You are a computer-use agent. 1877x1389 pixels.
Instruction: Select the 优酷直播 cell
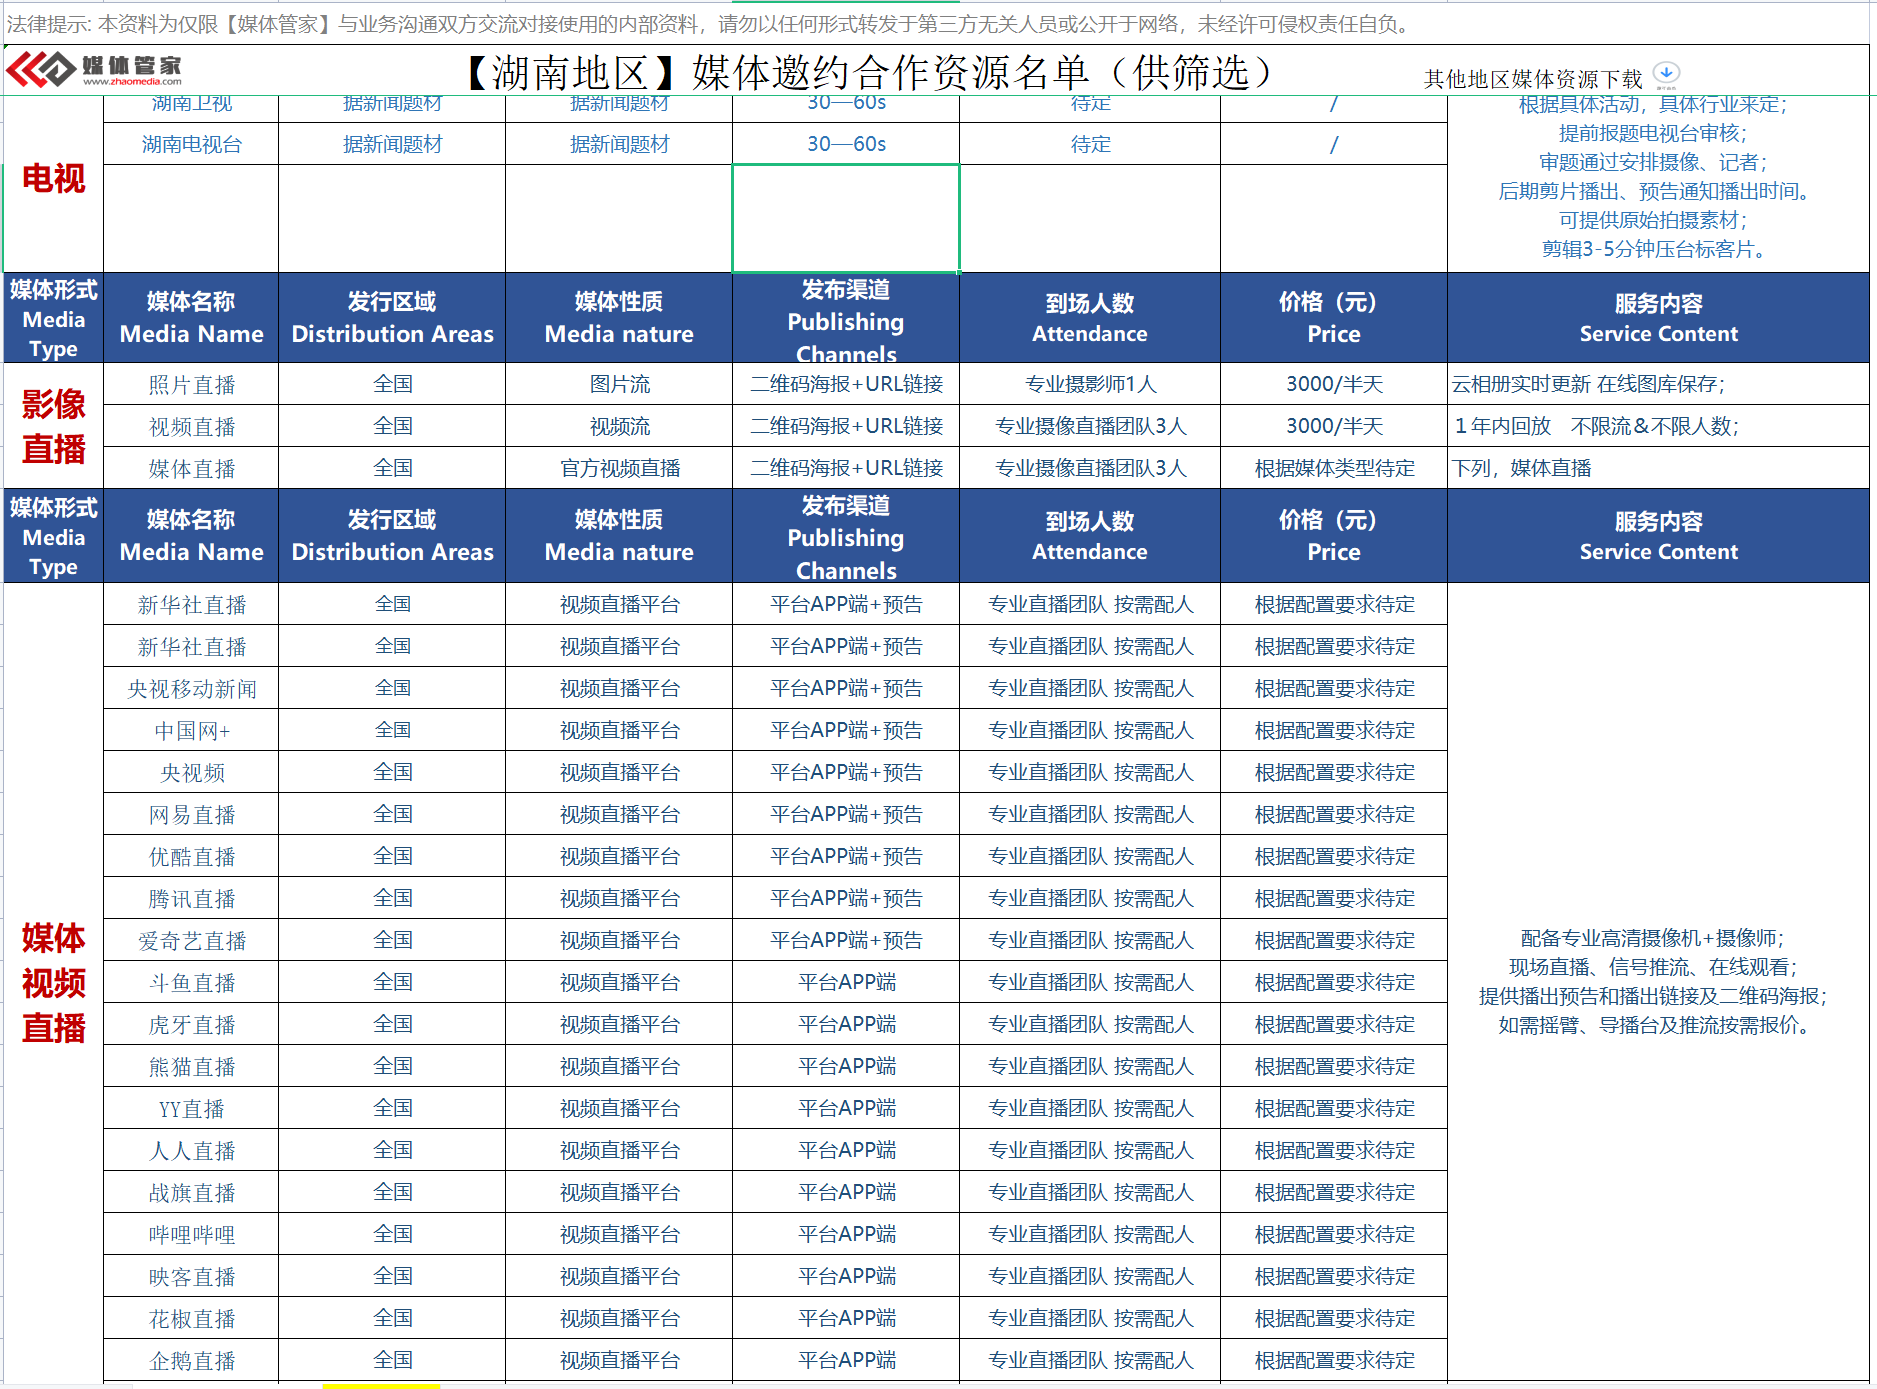(x=191, y=857)
